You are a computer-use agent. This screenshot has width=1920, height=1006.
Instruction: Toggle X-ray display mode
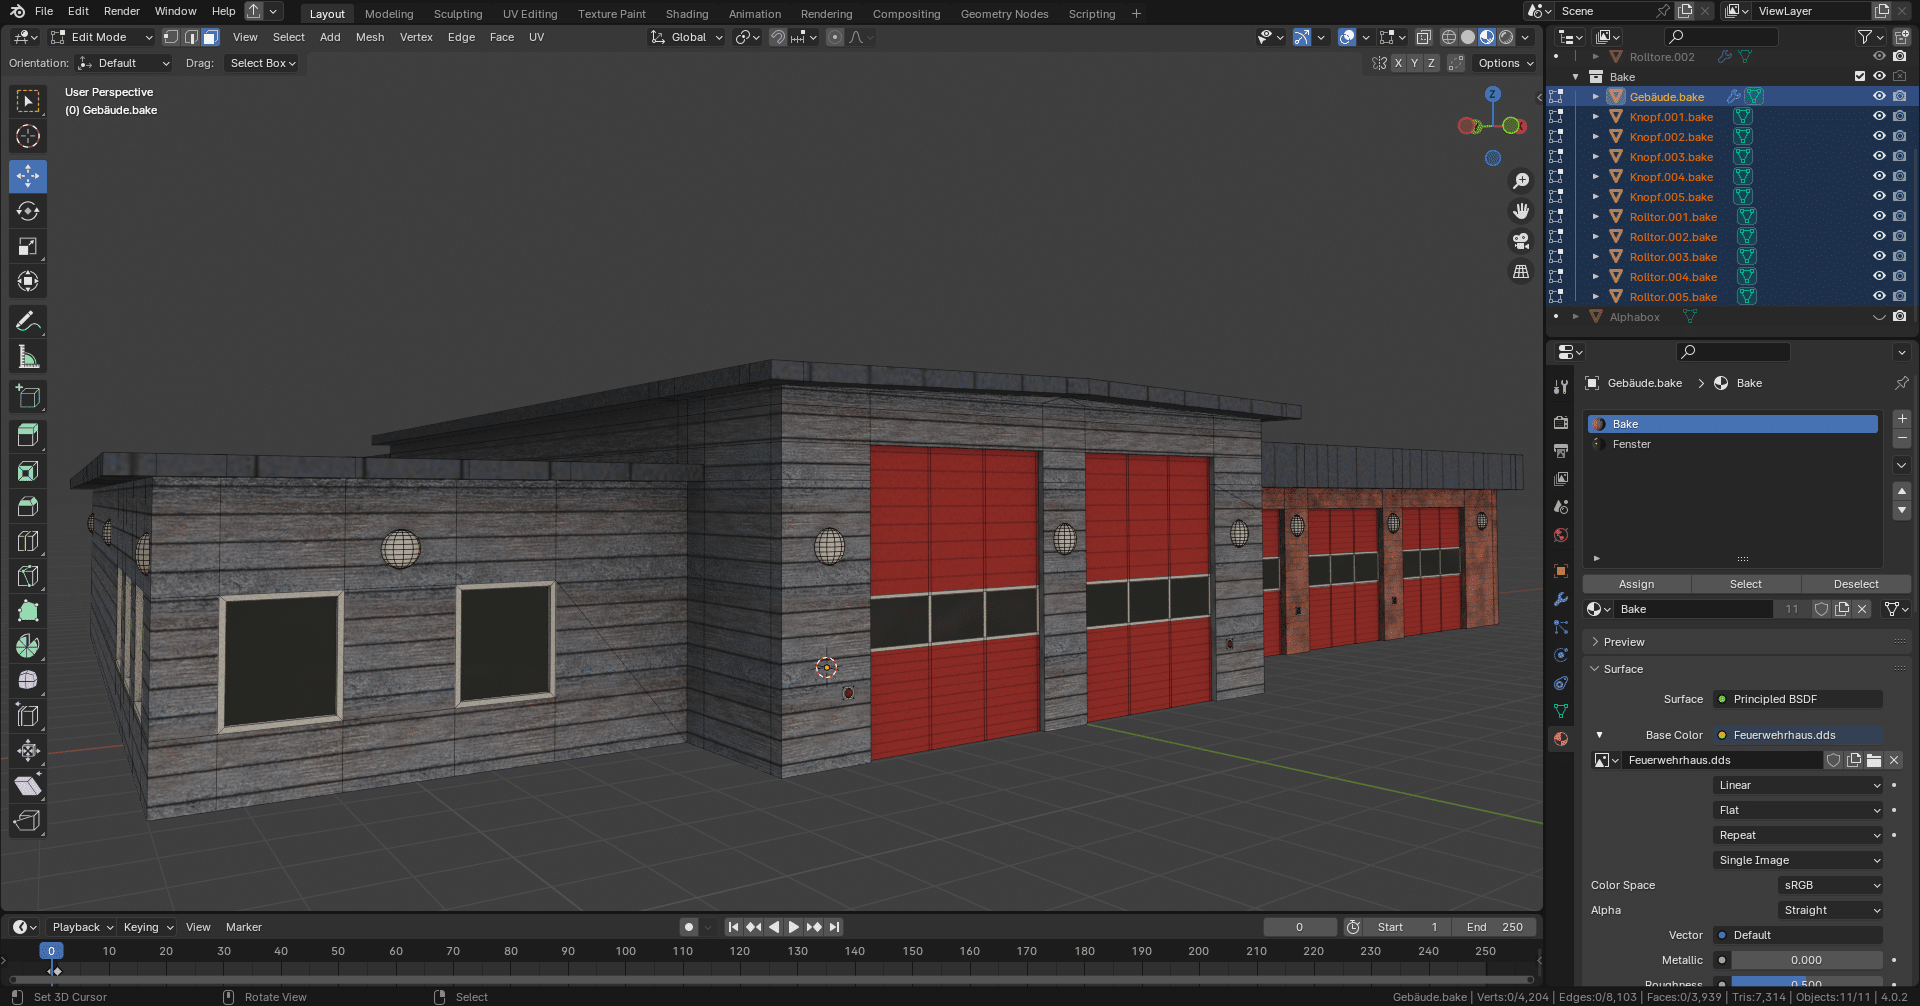click(x=1423, y=37)
